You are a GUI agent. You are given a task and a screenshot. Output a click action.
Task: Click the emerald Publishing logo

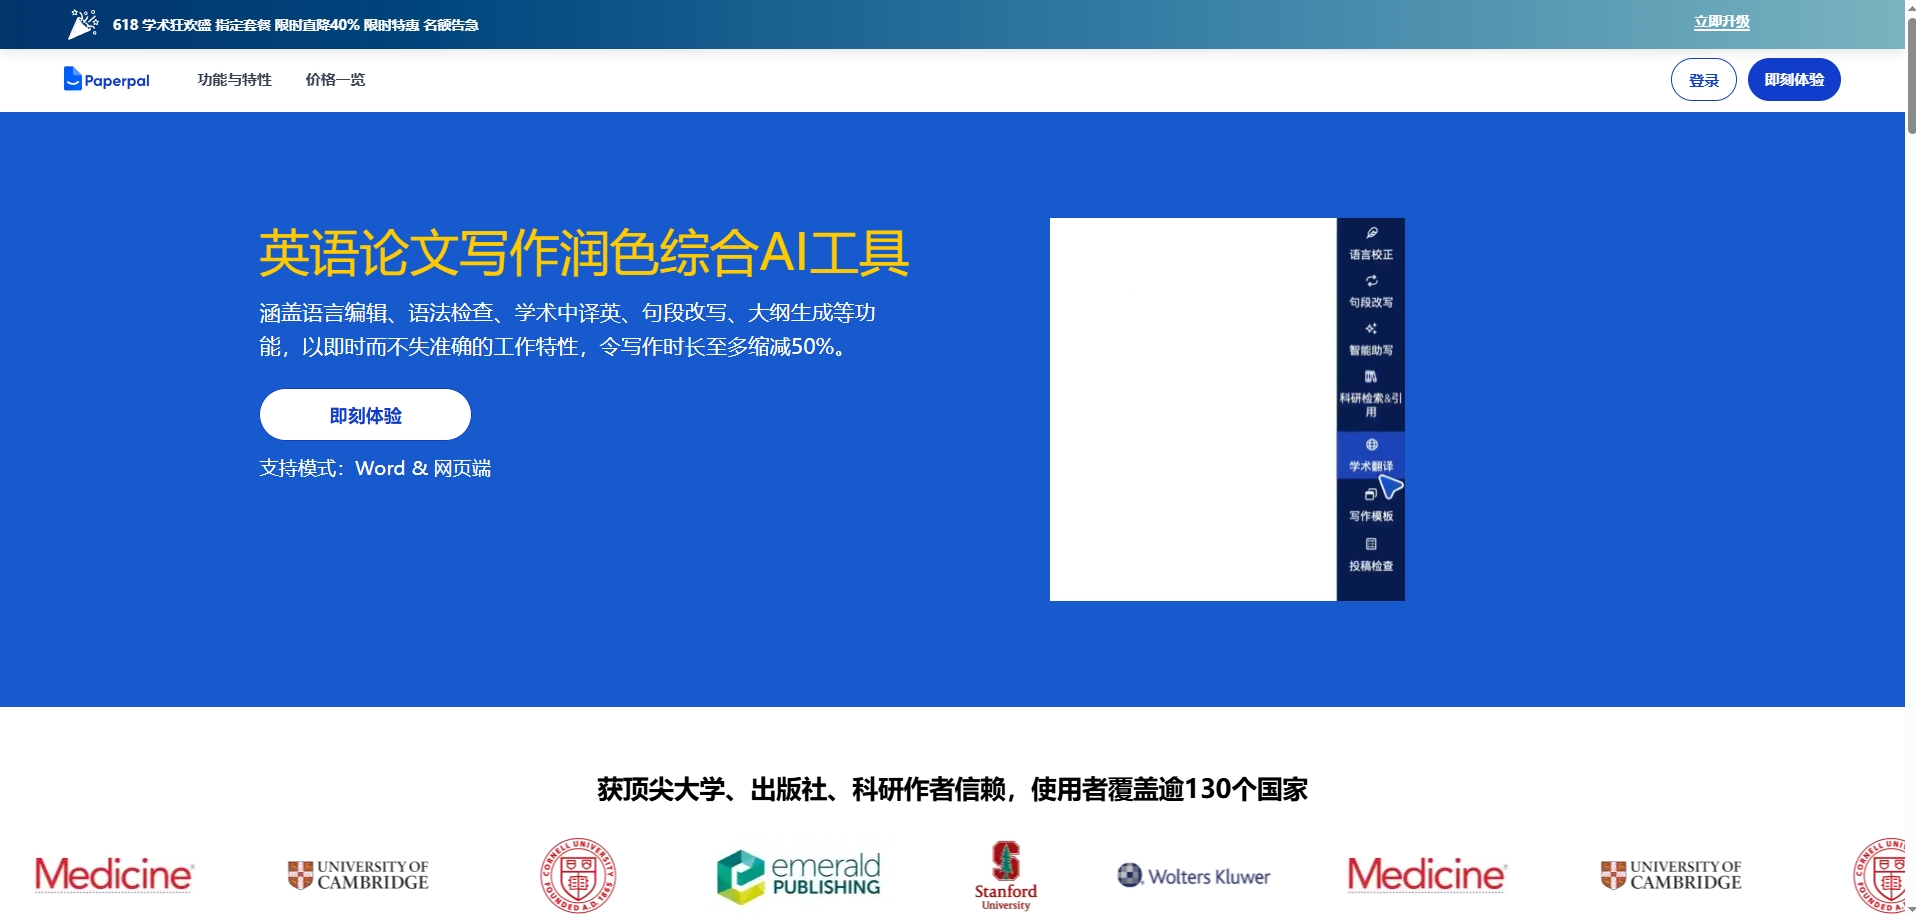798,876
